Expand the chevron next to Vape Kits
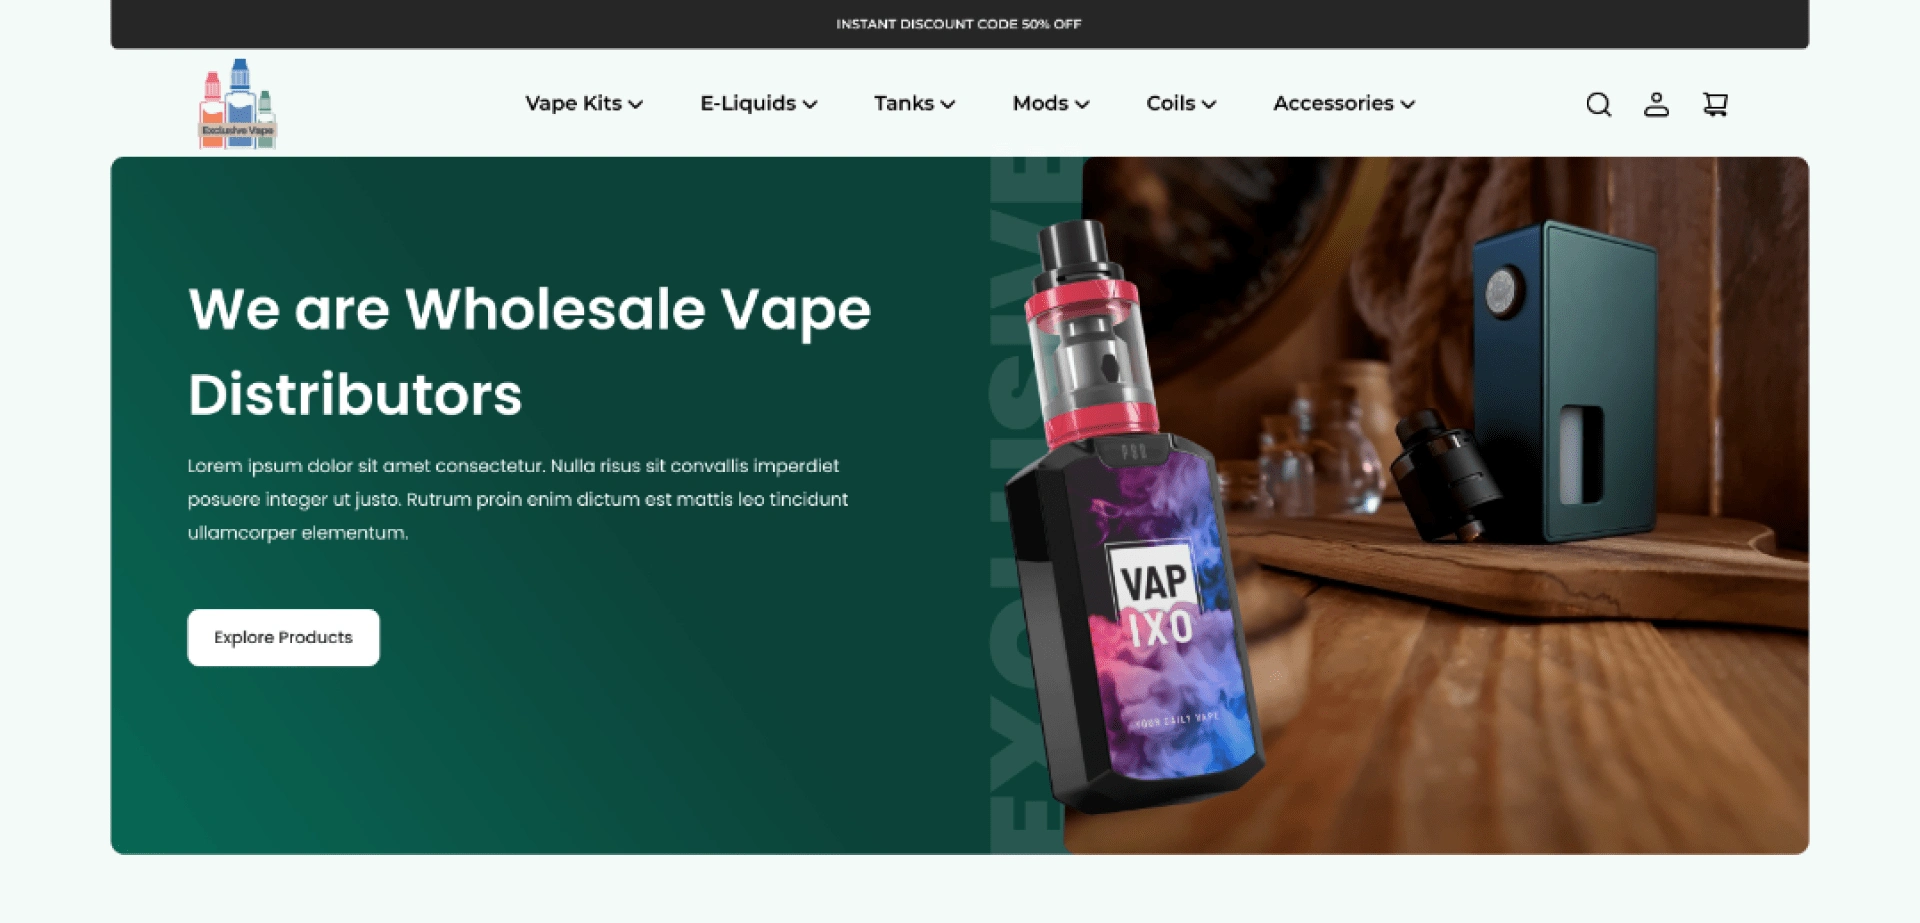 636,104
